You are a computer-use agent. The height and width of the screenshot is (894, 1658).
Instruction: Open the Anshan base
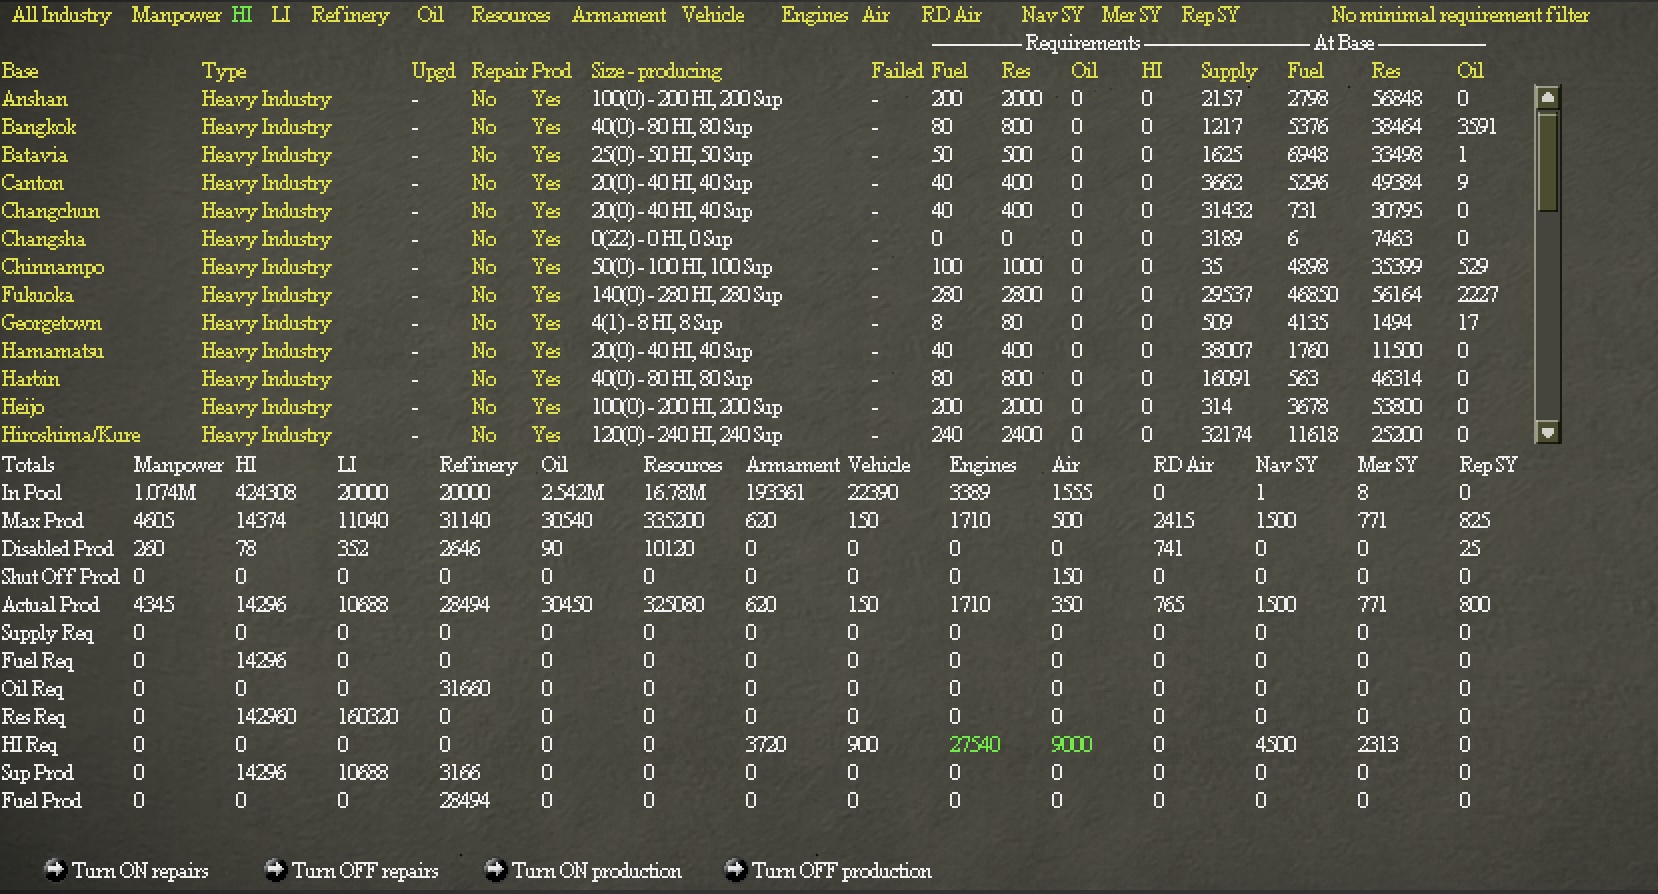[x=35, y=99]
